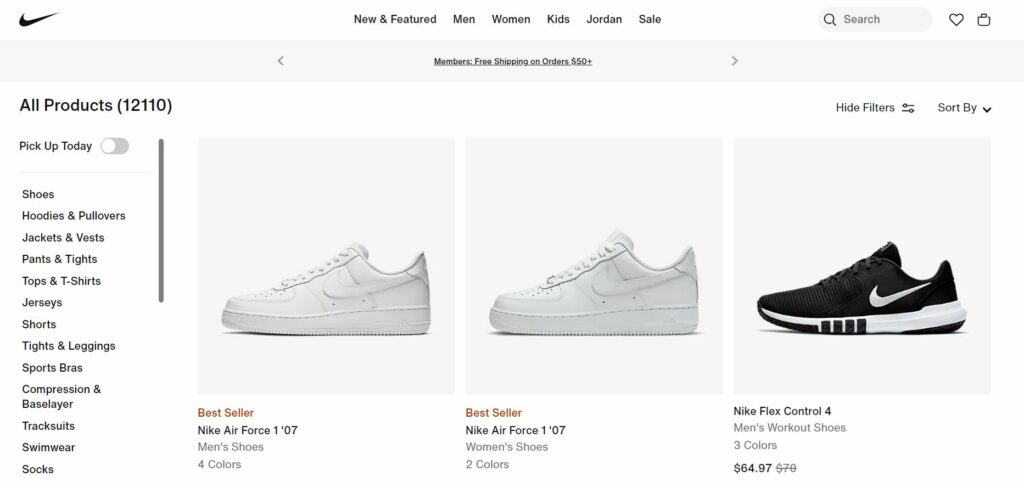Open Men's Air Force 1 '07 thumbnail
This screenshot has height=482, width=1024.
(326, 266)
